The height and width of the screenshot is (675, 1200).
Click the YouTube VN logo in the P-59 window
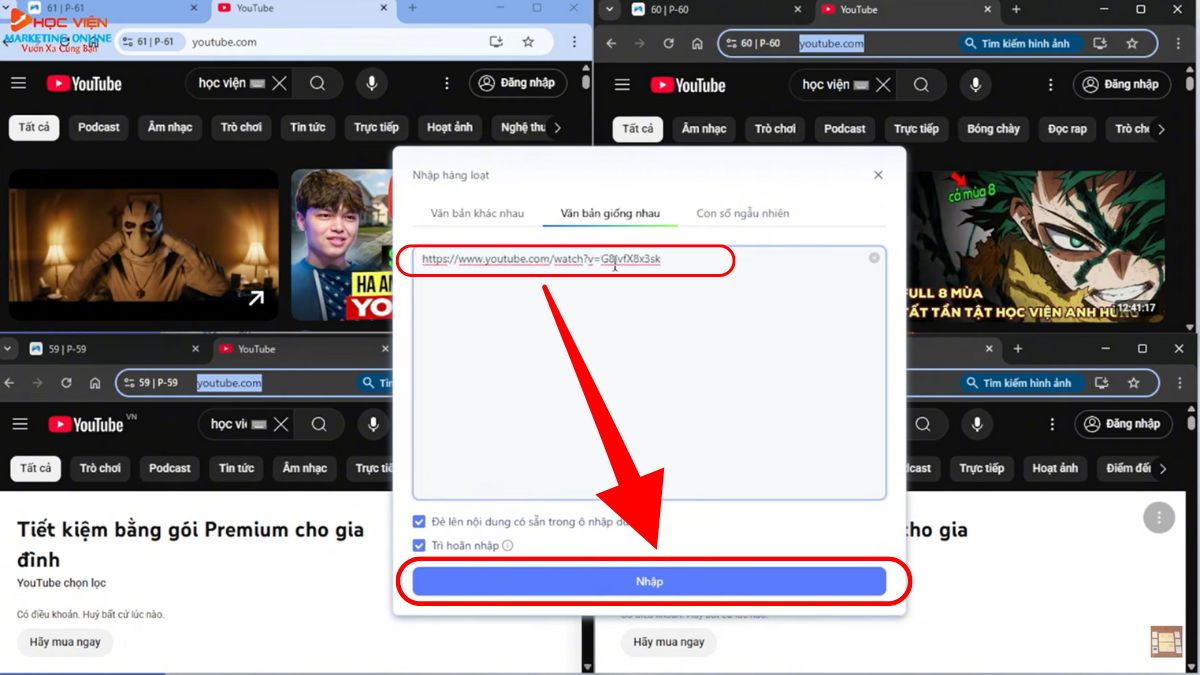coord(90,424)
